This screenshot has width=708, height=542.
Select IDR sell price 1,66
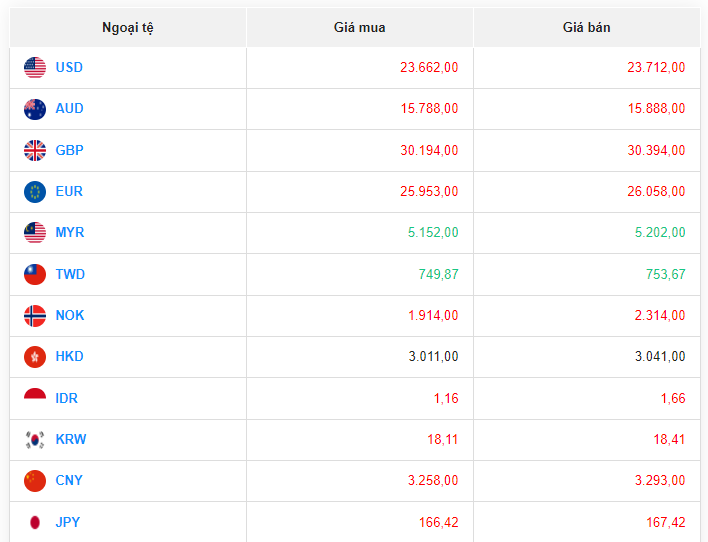coord(673,398)
